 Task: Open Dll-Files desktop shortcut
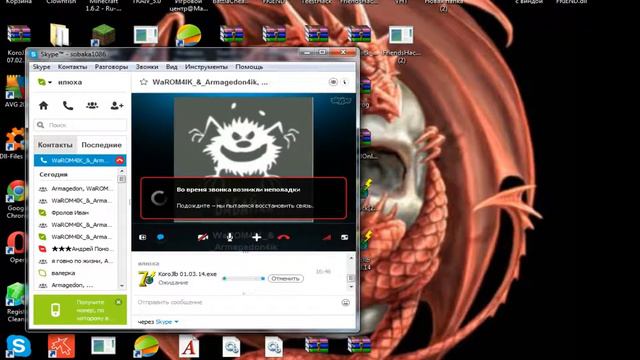(x=15, y=140)
